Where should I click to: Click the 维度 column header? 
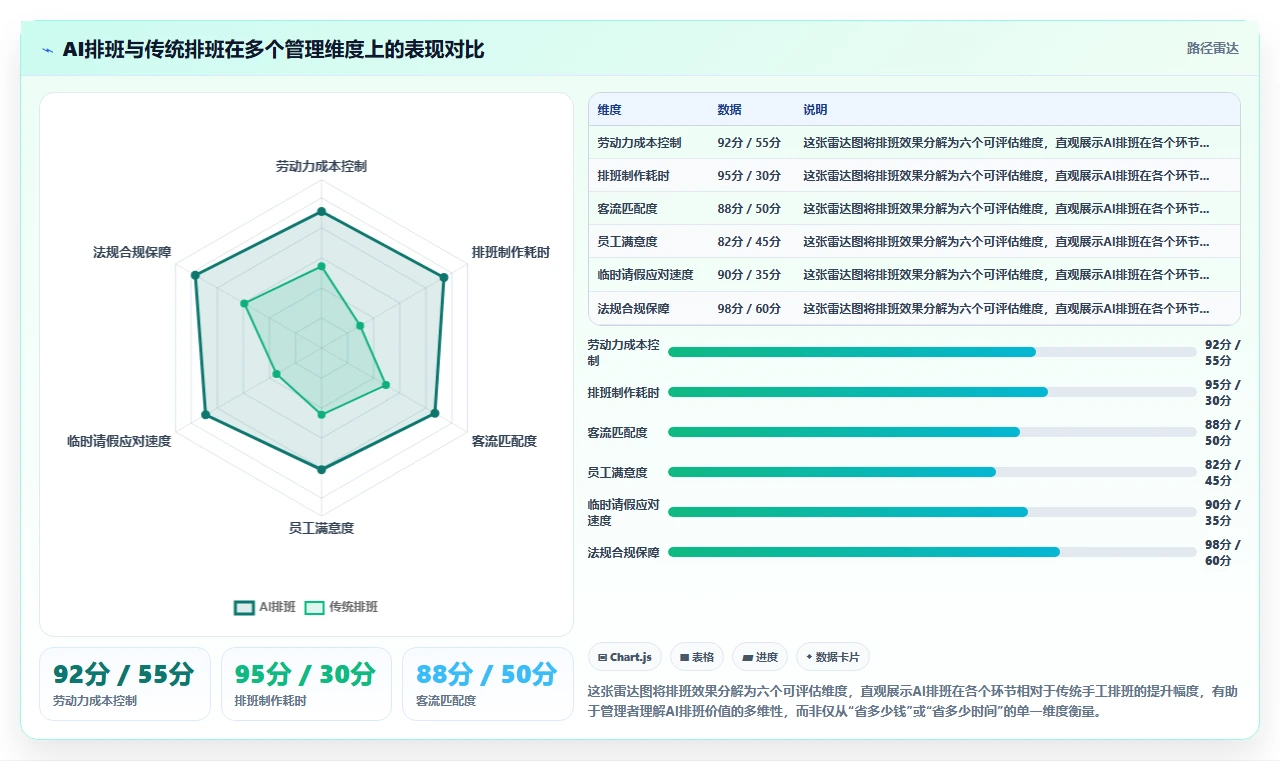pos(610,110)
